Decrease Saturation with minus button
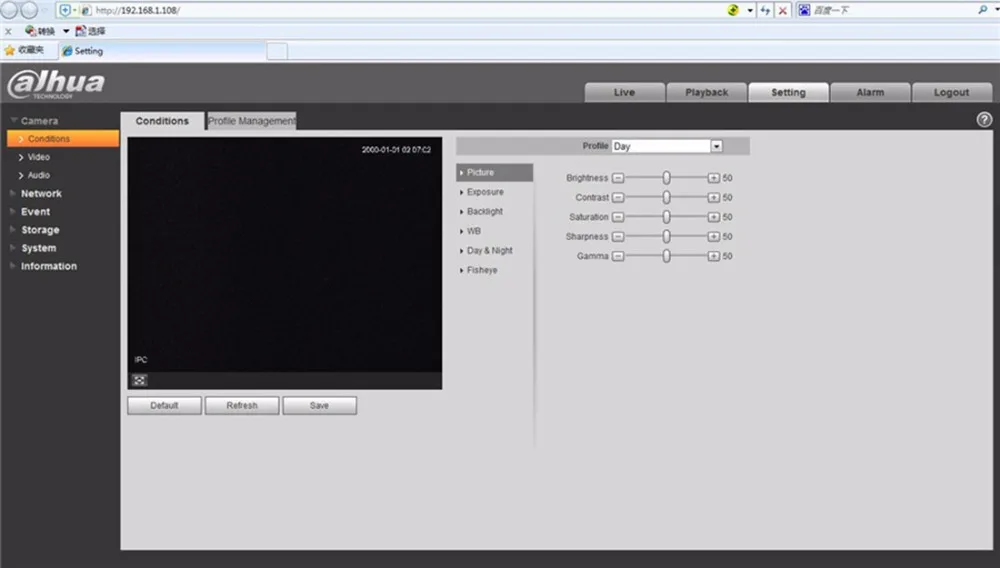The height and width of the screenshot is (568, 1000). coord(617,217)
